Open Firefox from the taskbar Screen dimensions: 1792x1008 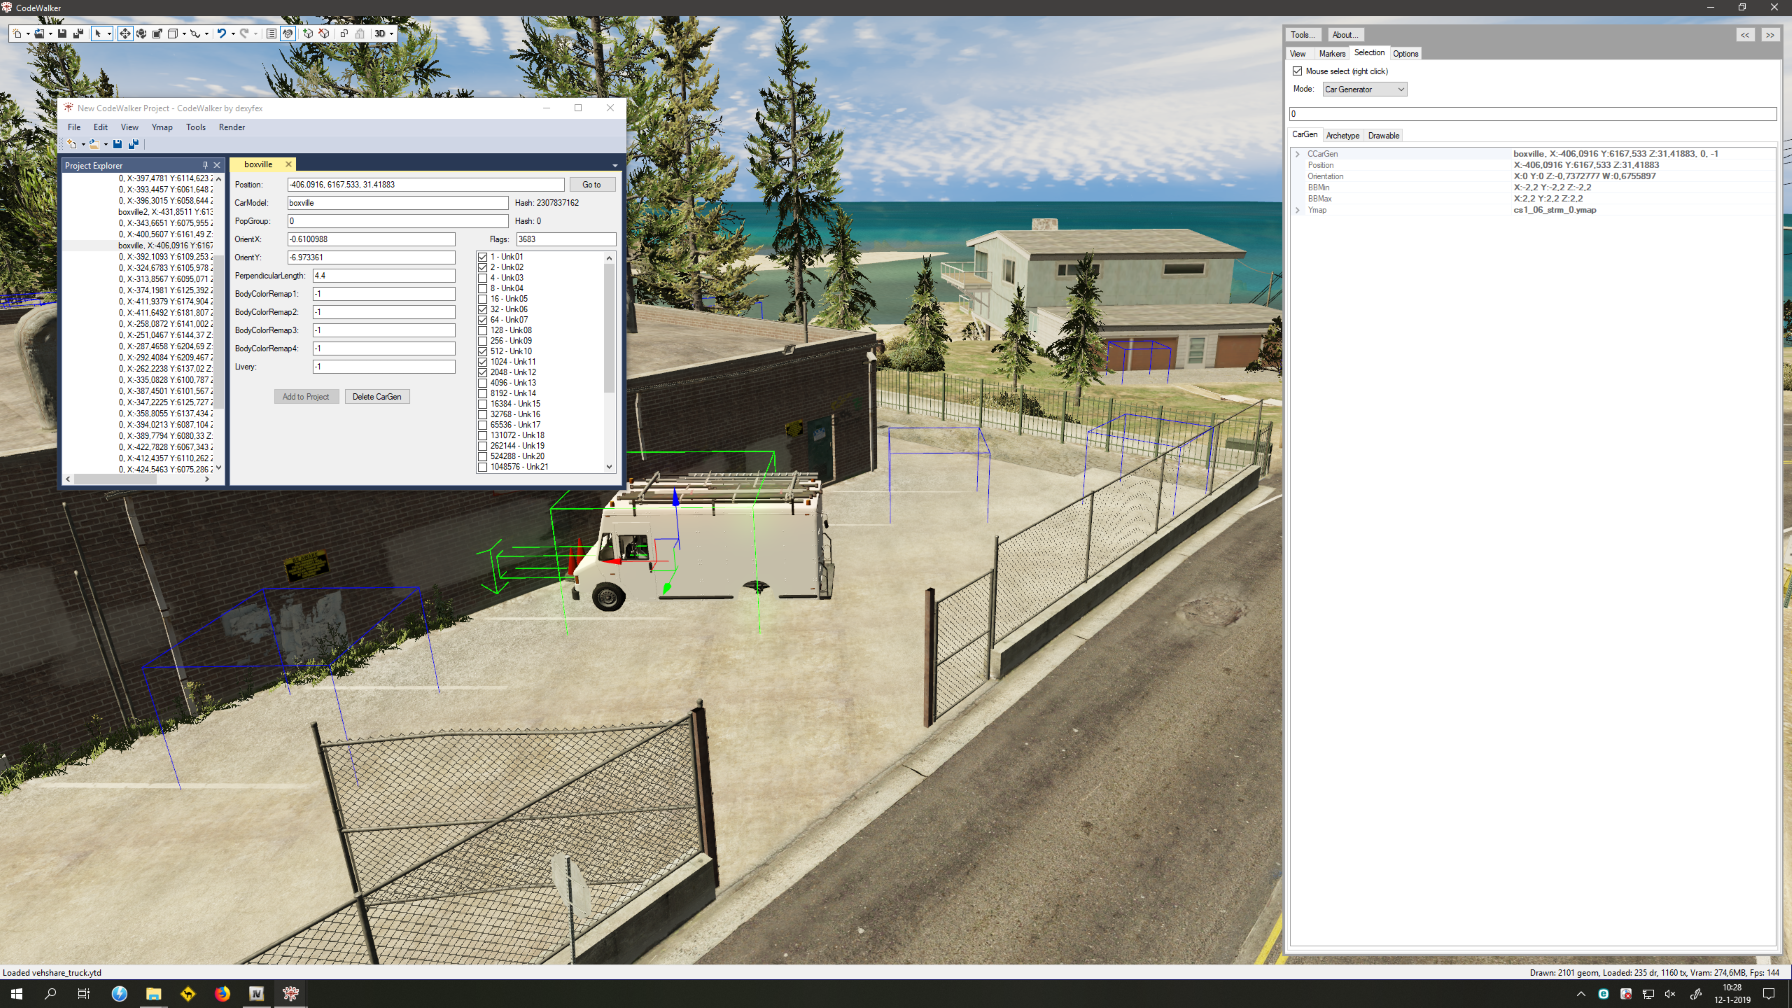coord(222,993)
